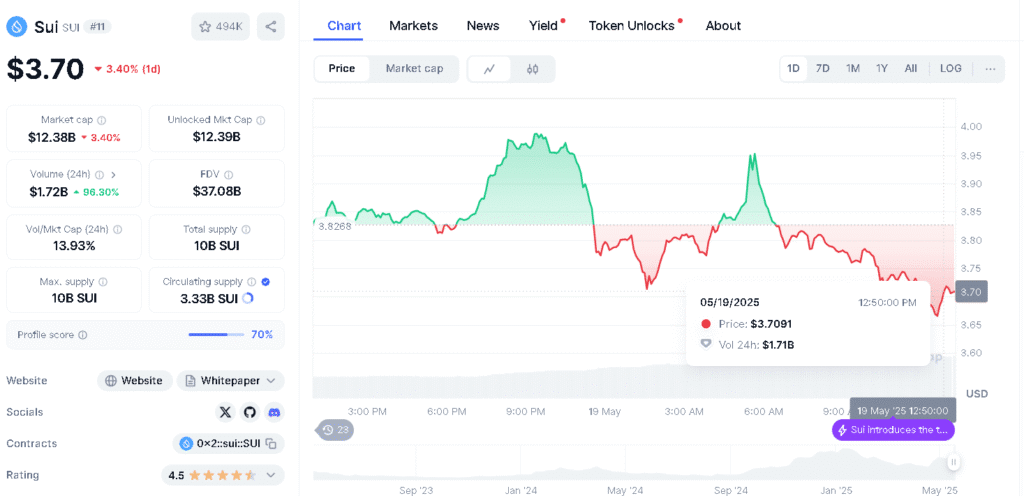Click the $37.08B FDV value

[217, 192]
